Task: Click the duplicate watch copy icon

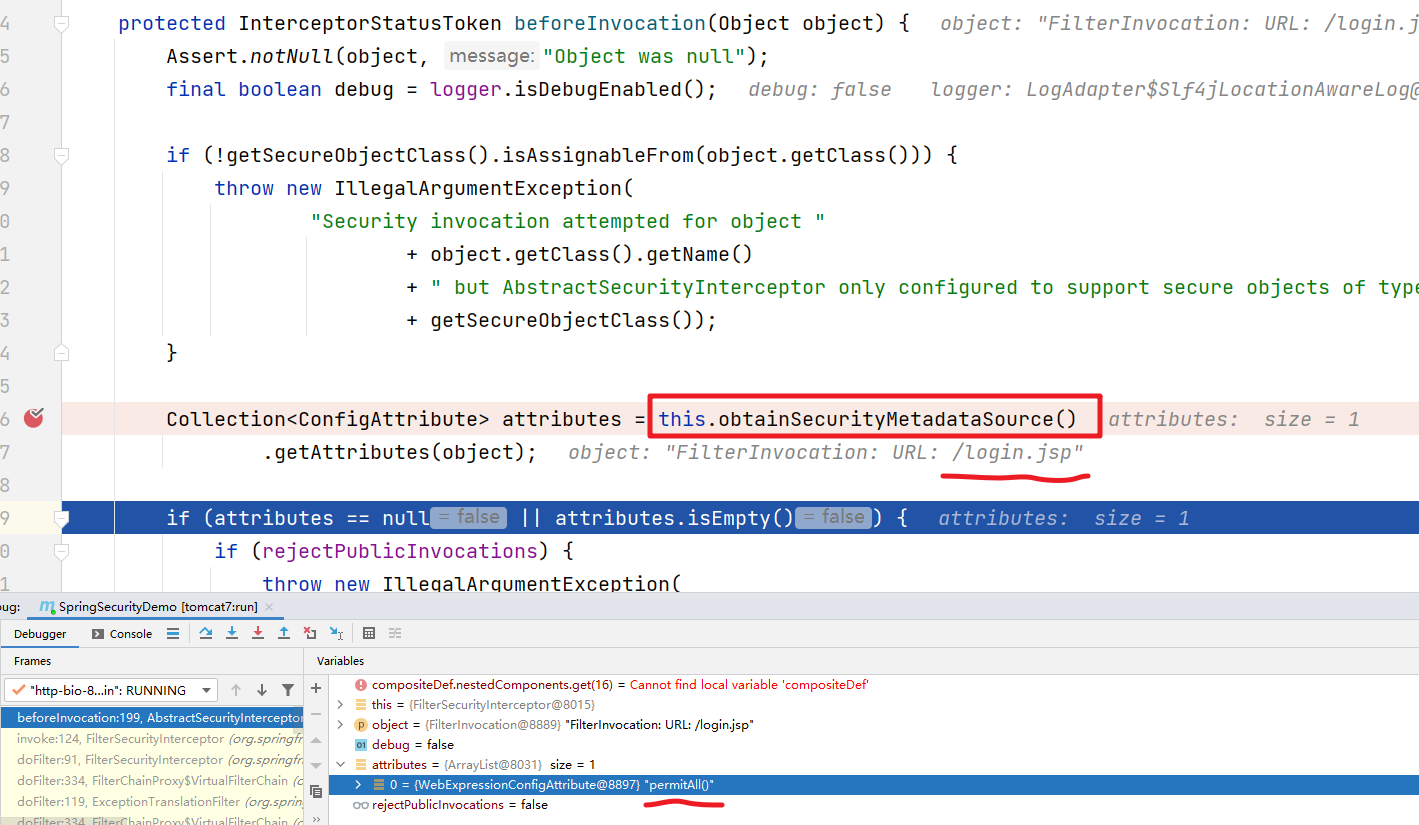Action: [316, 792]
